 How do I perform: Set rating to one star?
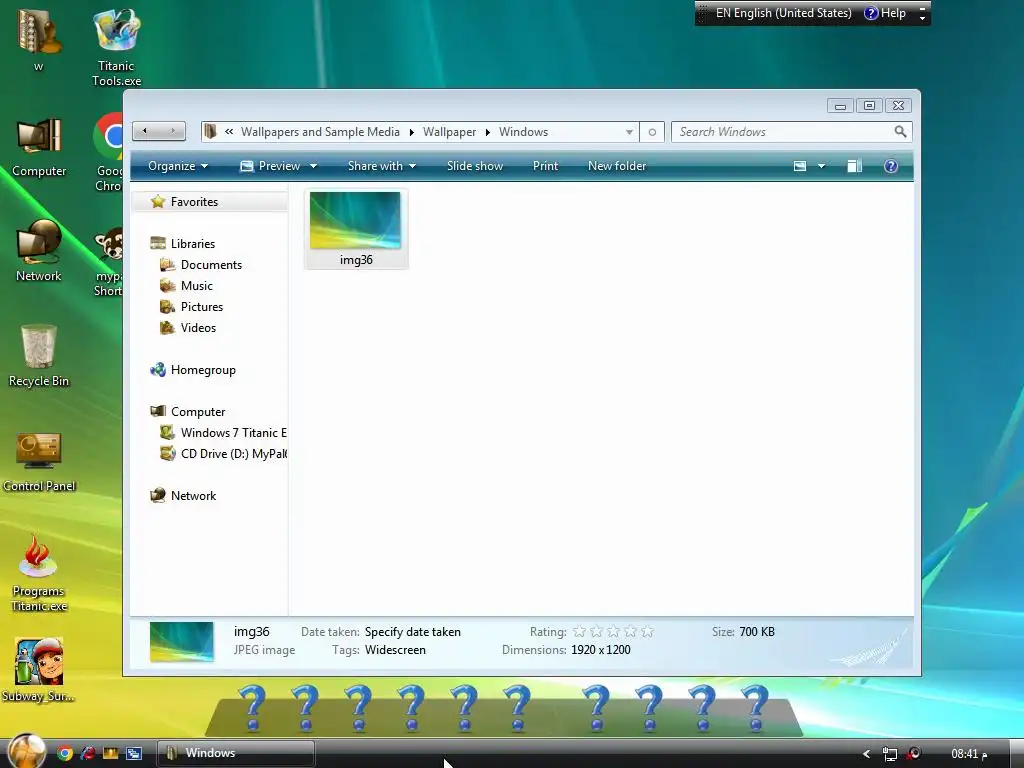579,632
